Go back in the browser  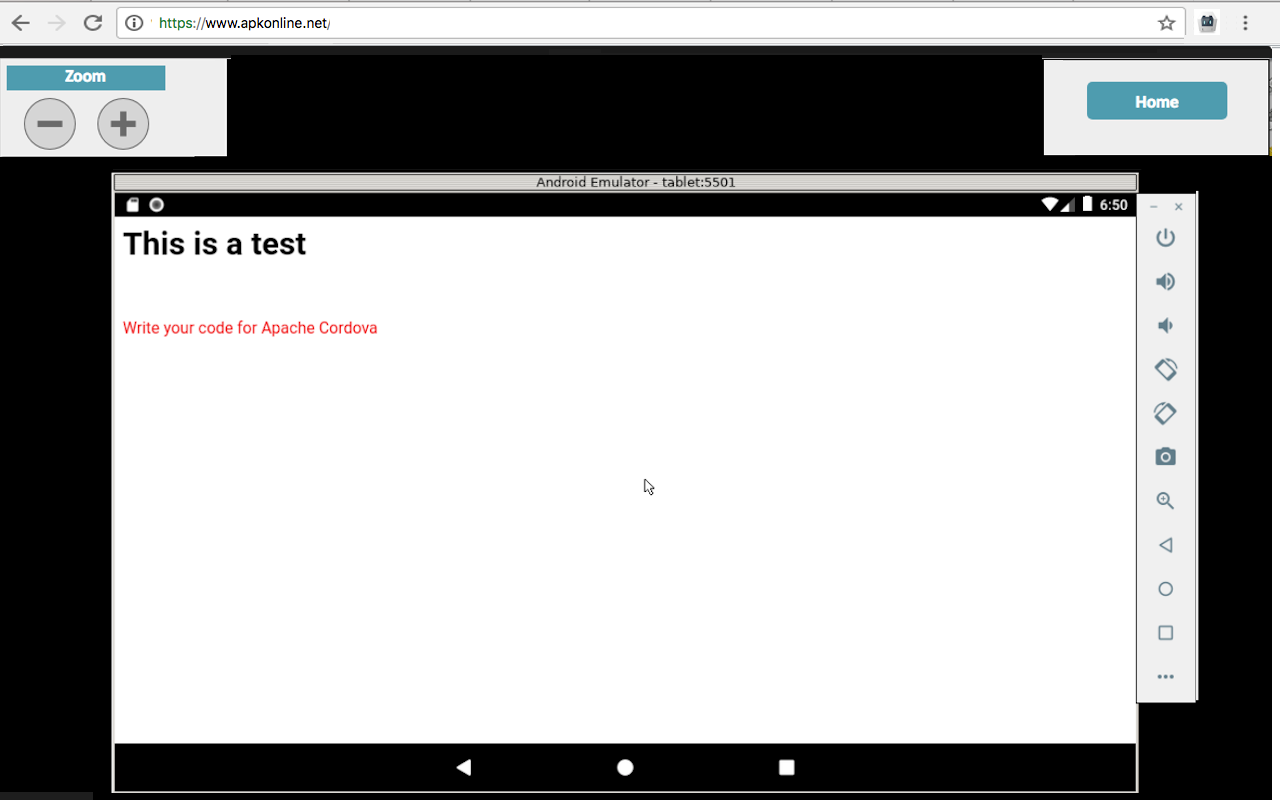tap(20, 23)
